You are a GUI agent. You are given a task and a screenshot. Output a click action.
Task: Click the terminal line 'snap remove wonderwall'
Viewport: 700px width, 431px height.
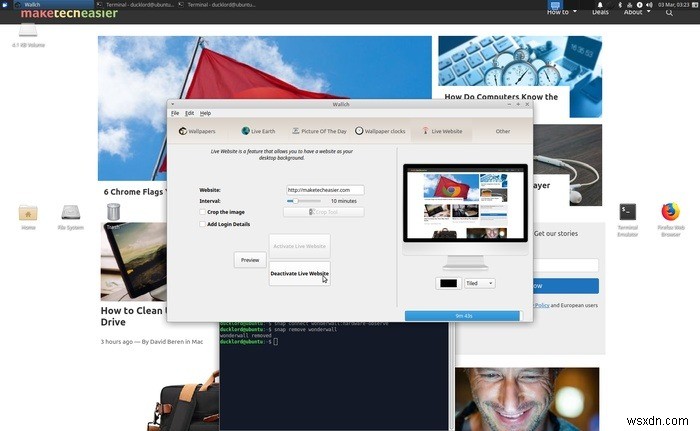305,330
